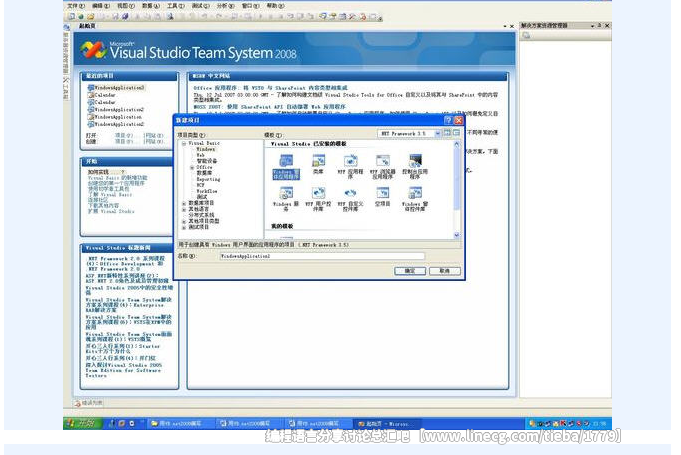Viewport: 681px width, 455px height.
Task: Click the 取消 button
Action: coord(444,271)
